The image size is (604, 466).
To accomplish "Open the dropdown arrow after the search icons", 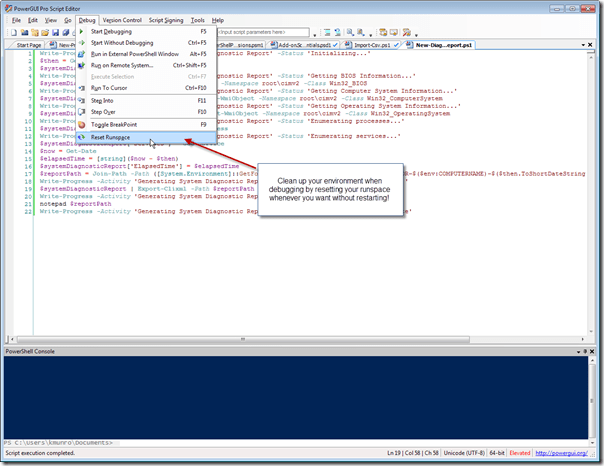I will point(371,35).
